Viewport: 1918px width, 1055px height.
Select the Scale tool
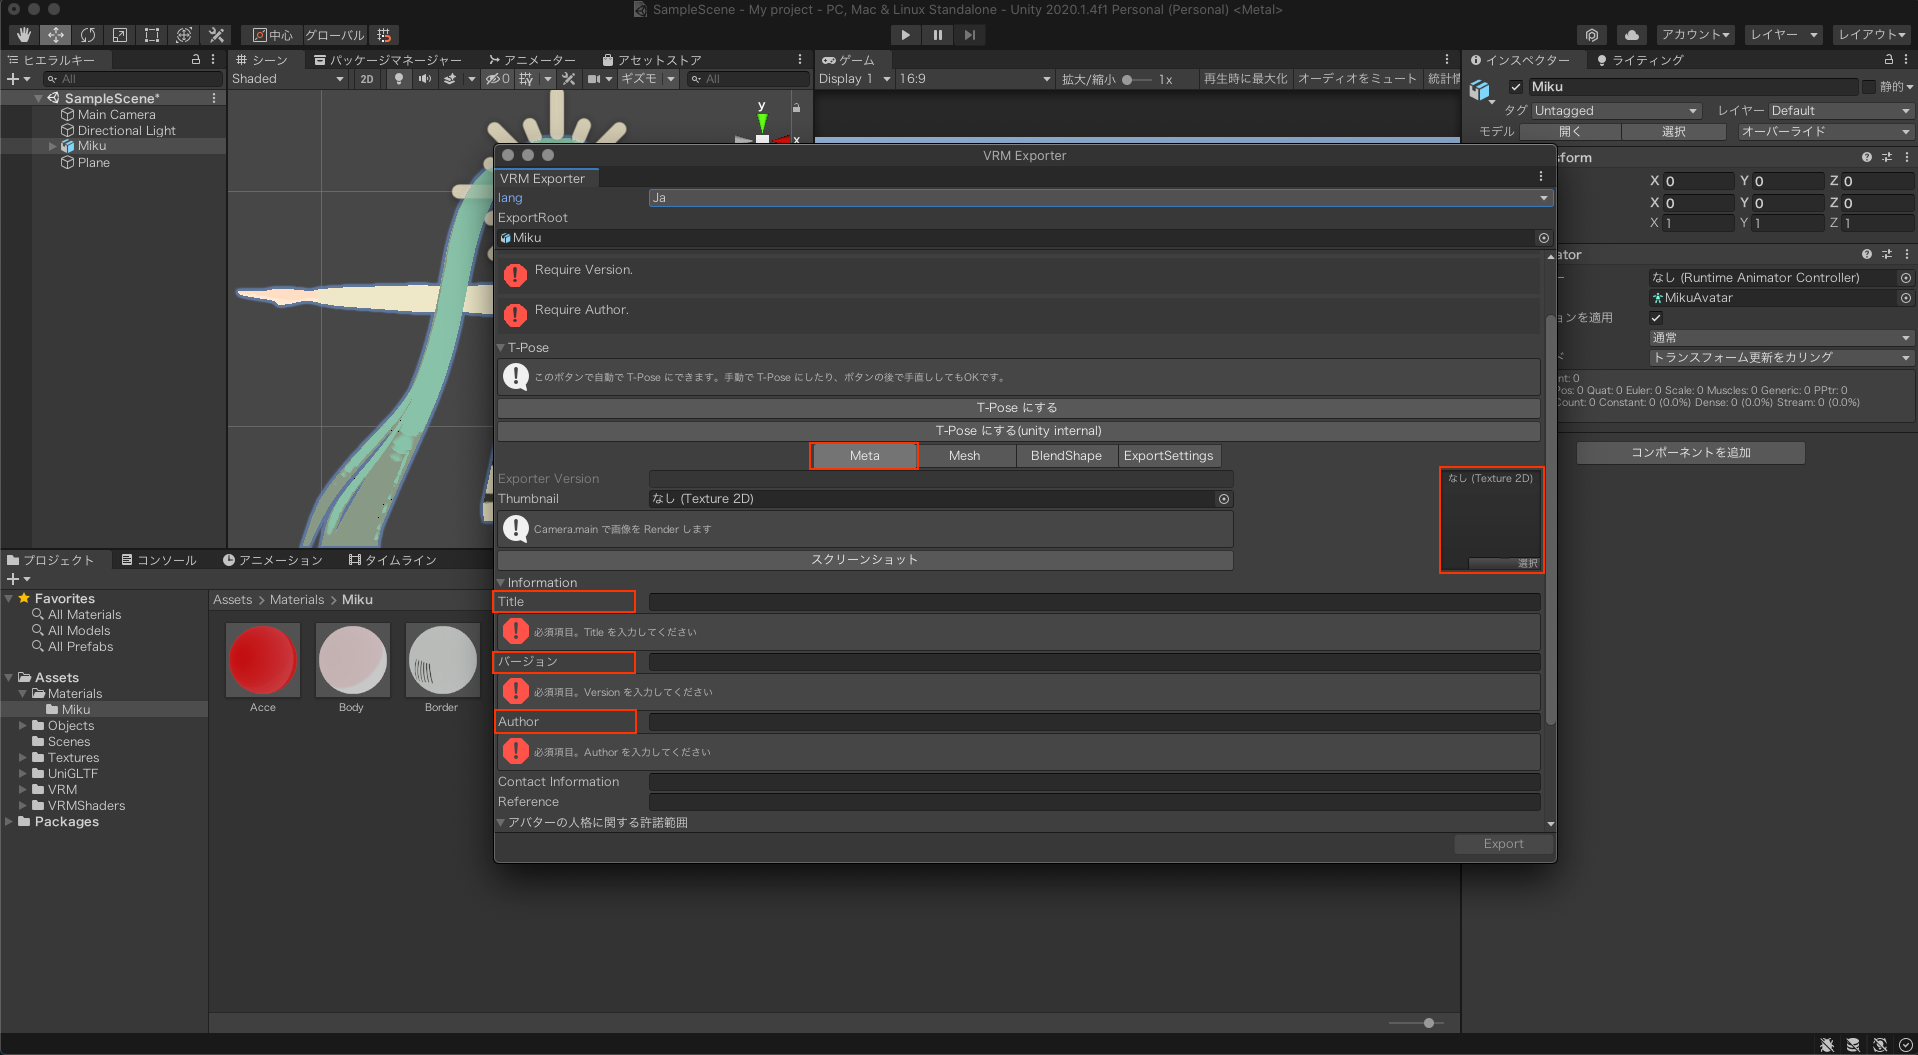[x=120, y=35]
